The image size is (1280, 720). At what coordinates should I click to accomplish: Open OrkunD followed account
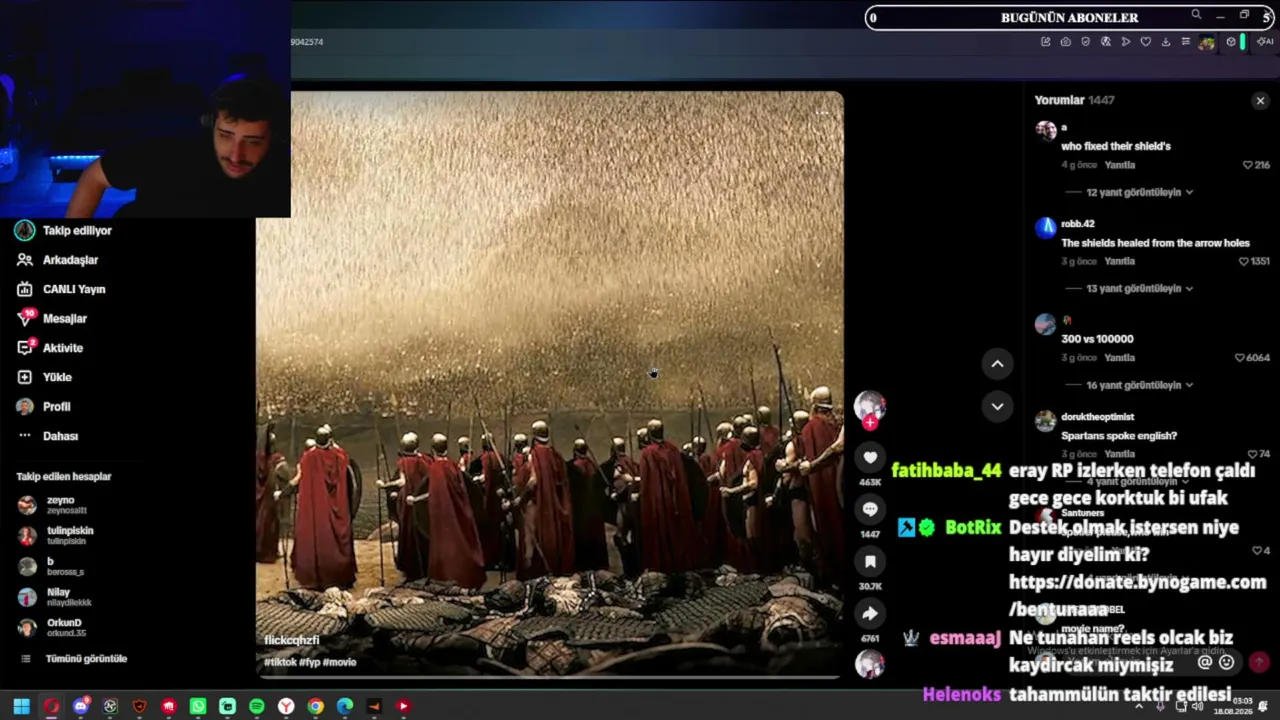[x=52, y=627]
